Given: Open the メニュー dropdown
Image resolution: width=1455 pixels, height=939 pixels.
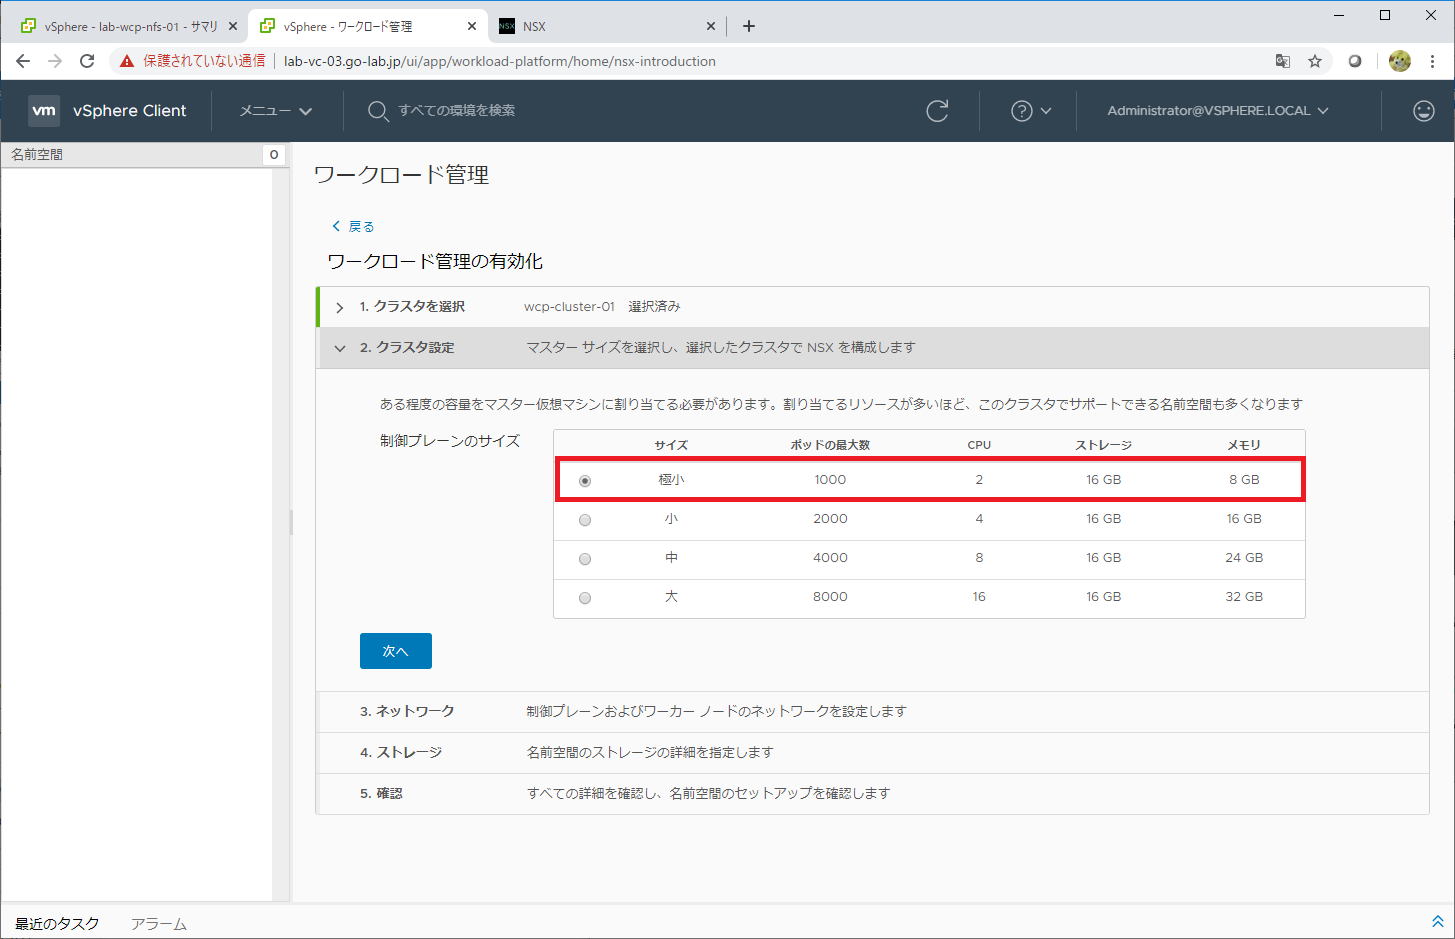Looking at the screenshot, I should click(x=276, y=111).
